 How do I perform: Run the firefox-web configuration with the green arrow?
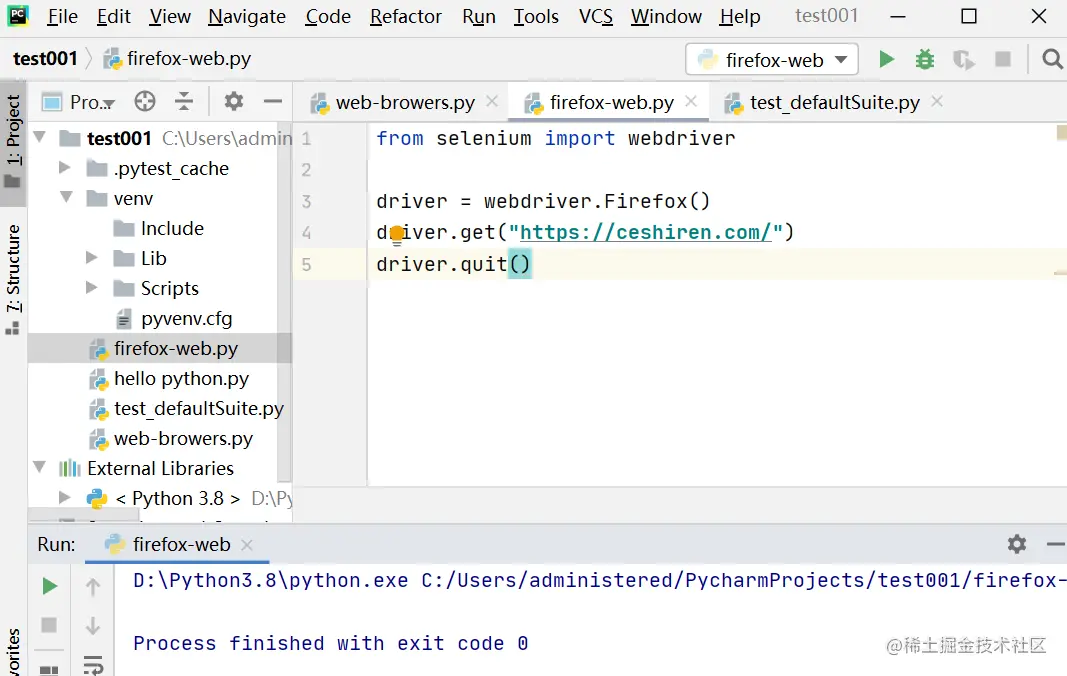886,60
